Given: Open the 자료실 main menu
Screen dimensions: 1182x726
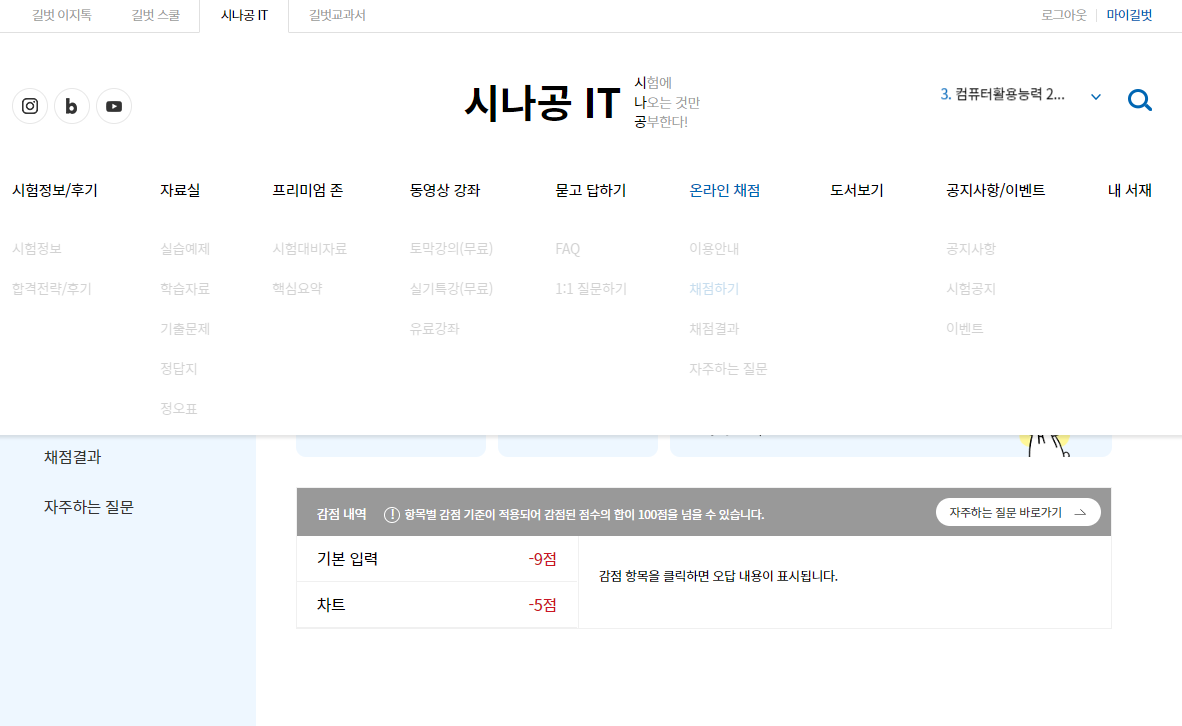Looking at the screenshot, I should point(180,190).
